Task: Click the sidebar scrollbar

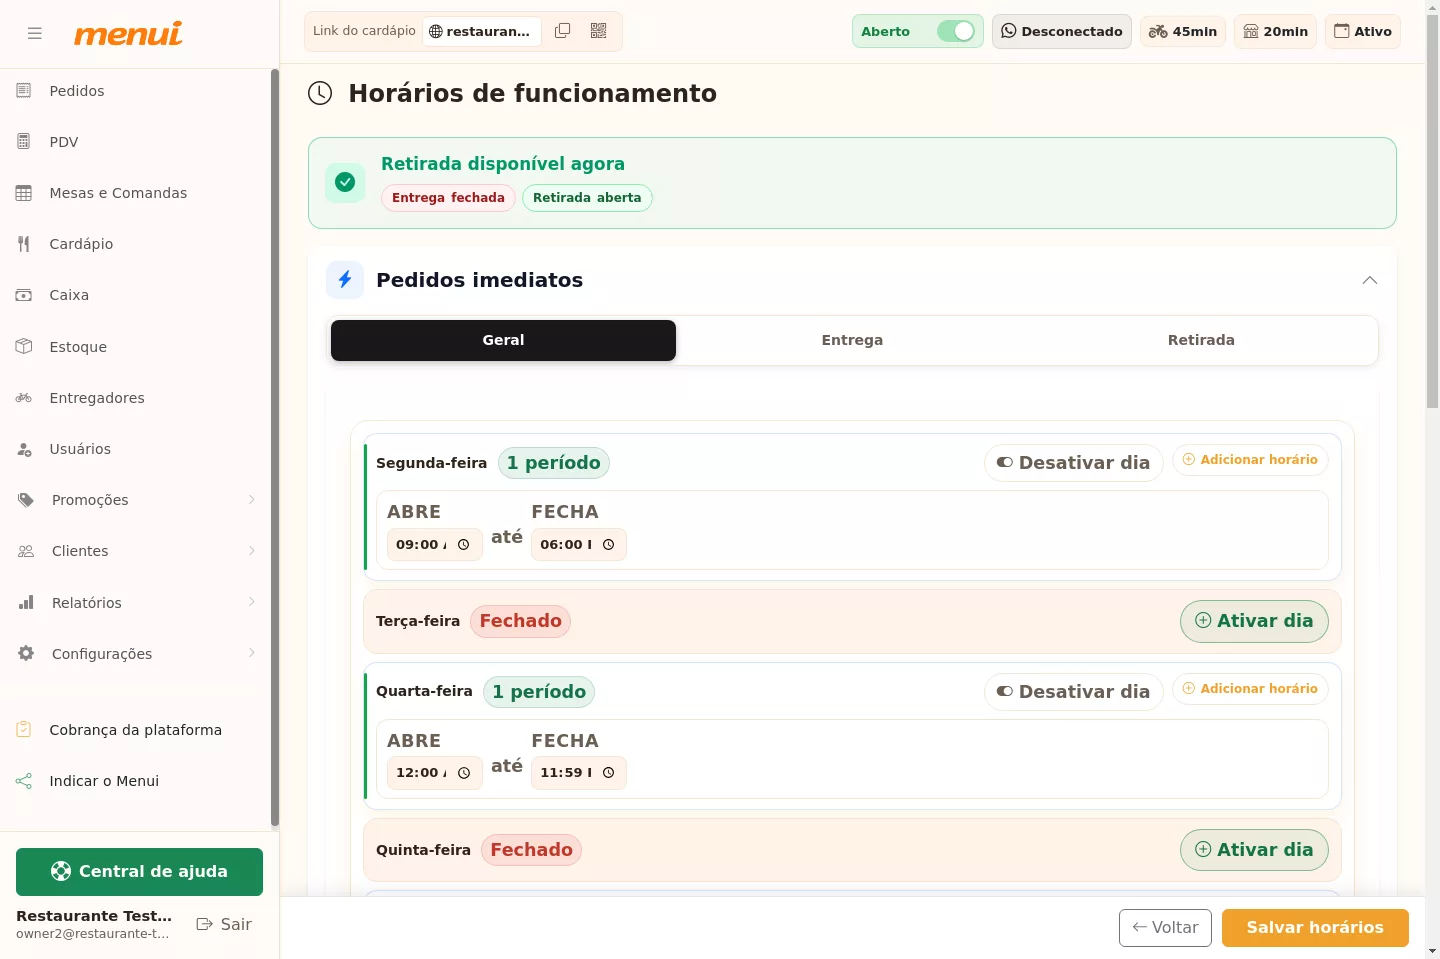Action: click(x=275, y=448)
